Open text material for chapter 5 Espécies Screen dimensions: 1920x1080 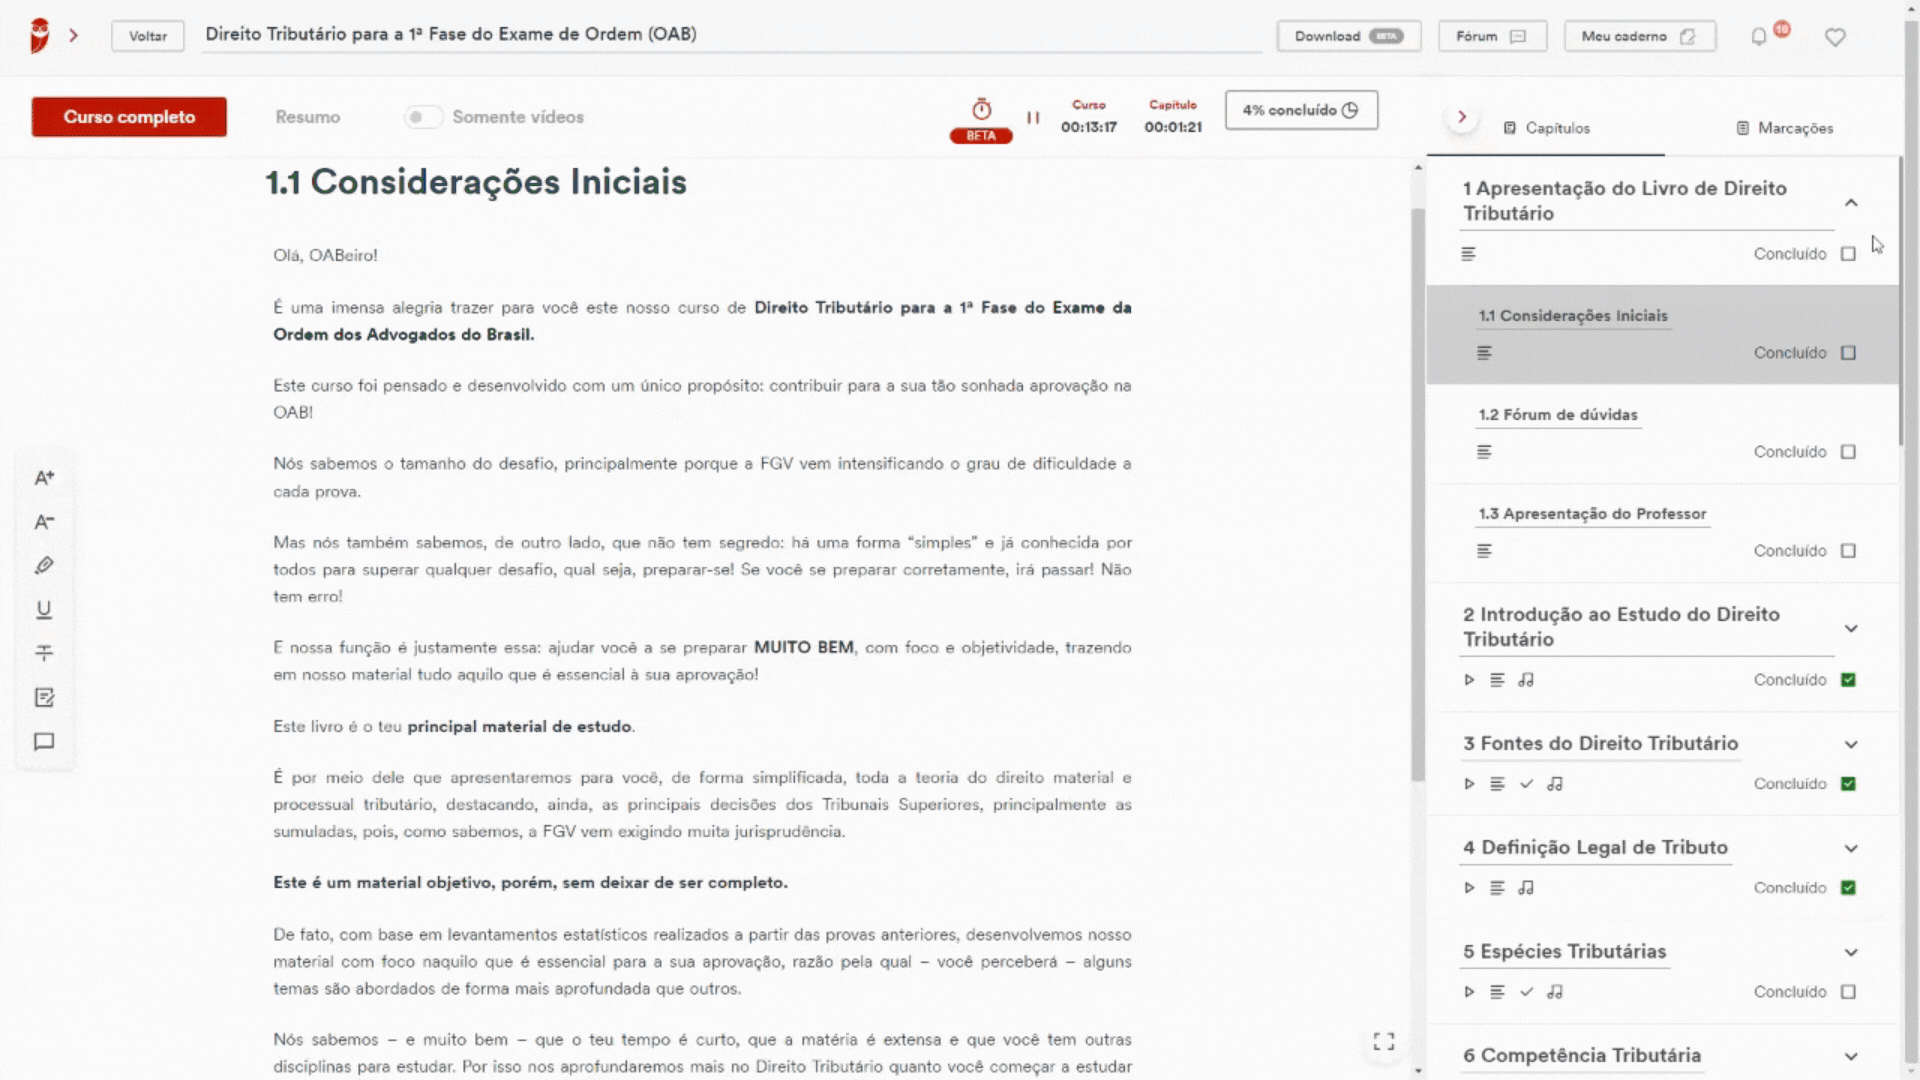1497,992
